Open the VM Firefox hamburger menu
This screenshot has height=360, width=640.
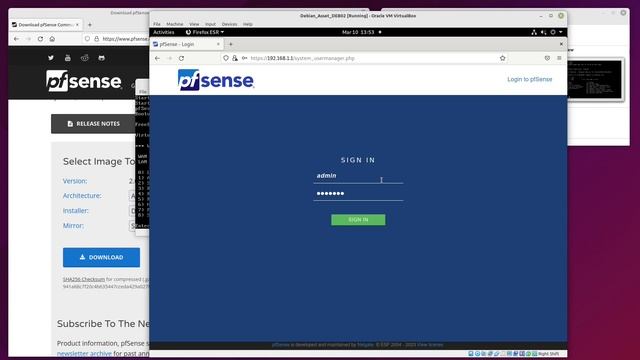559,58
